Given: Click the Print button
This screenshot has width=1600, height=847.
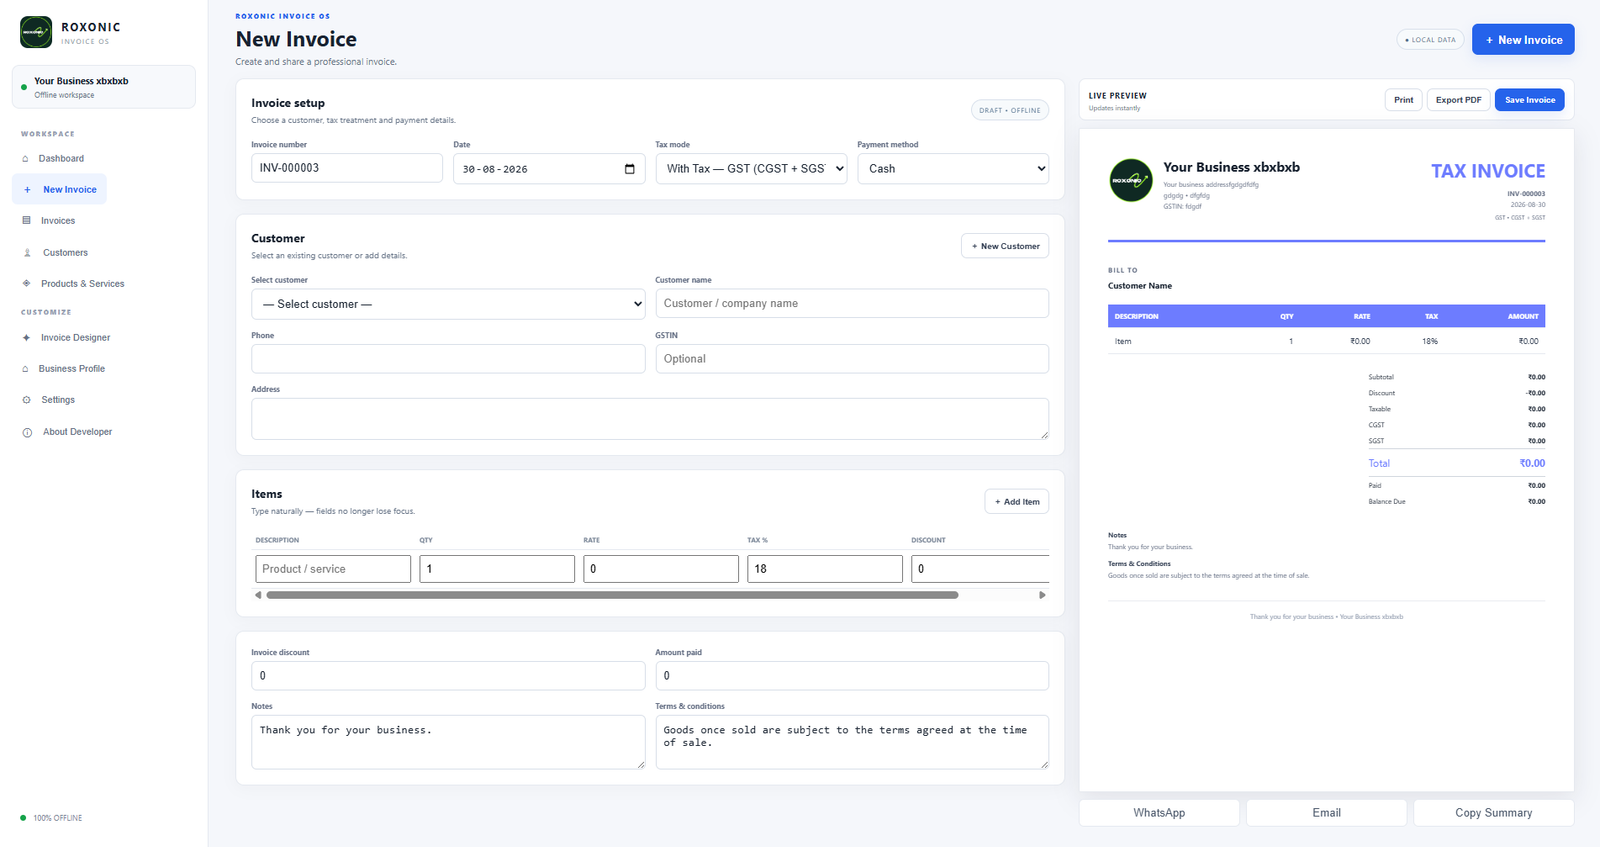Looking at the screenshot, I should pos(1404,100).
